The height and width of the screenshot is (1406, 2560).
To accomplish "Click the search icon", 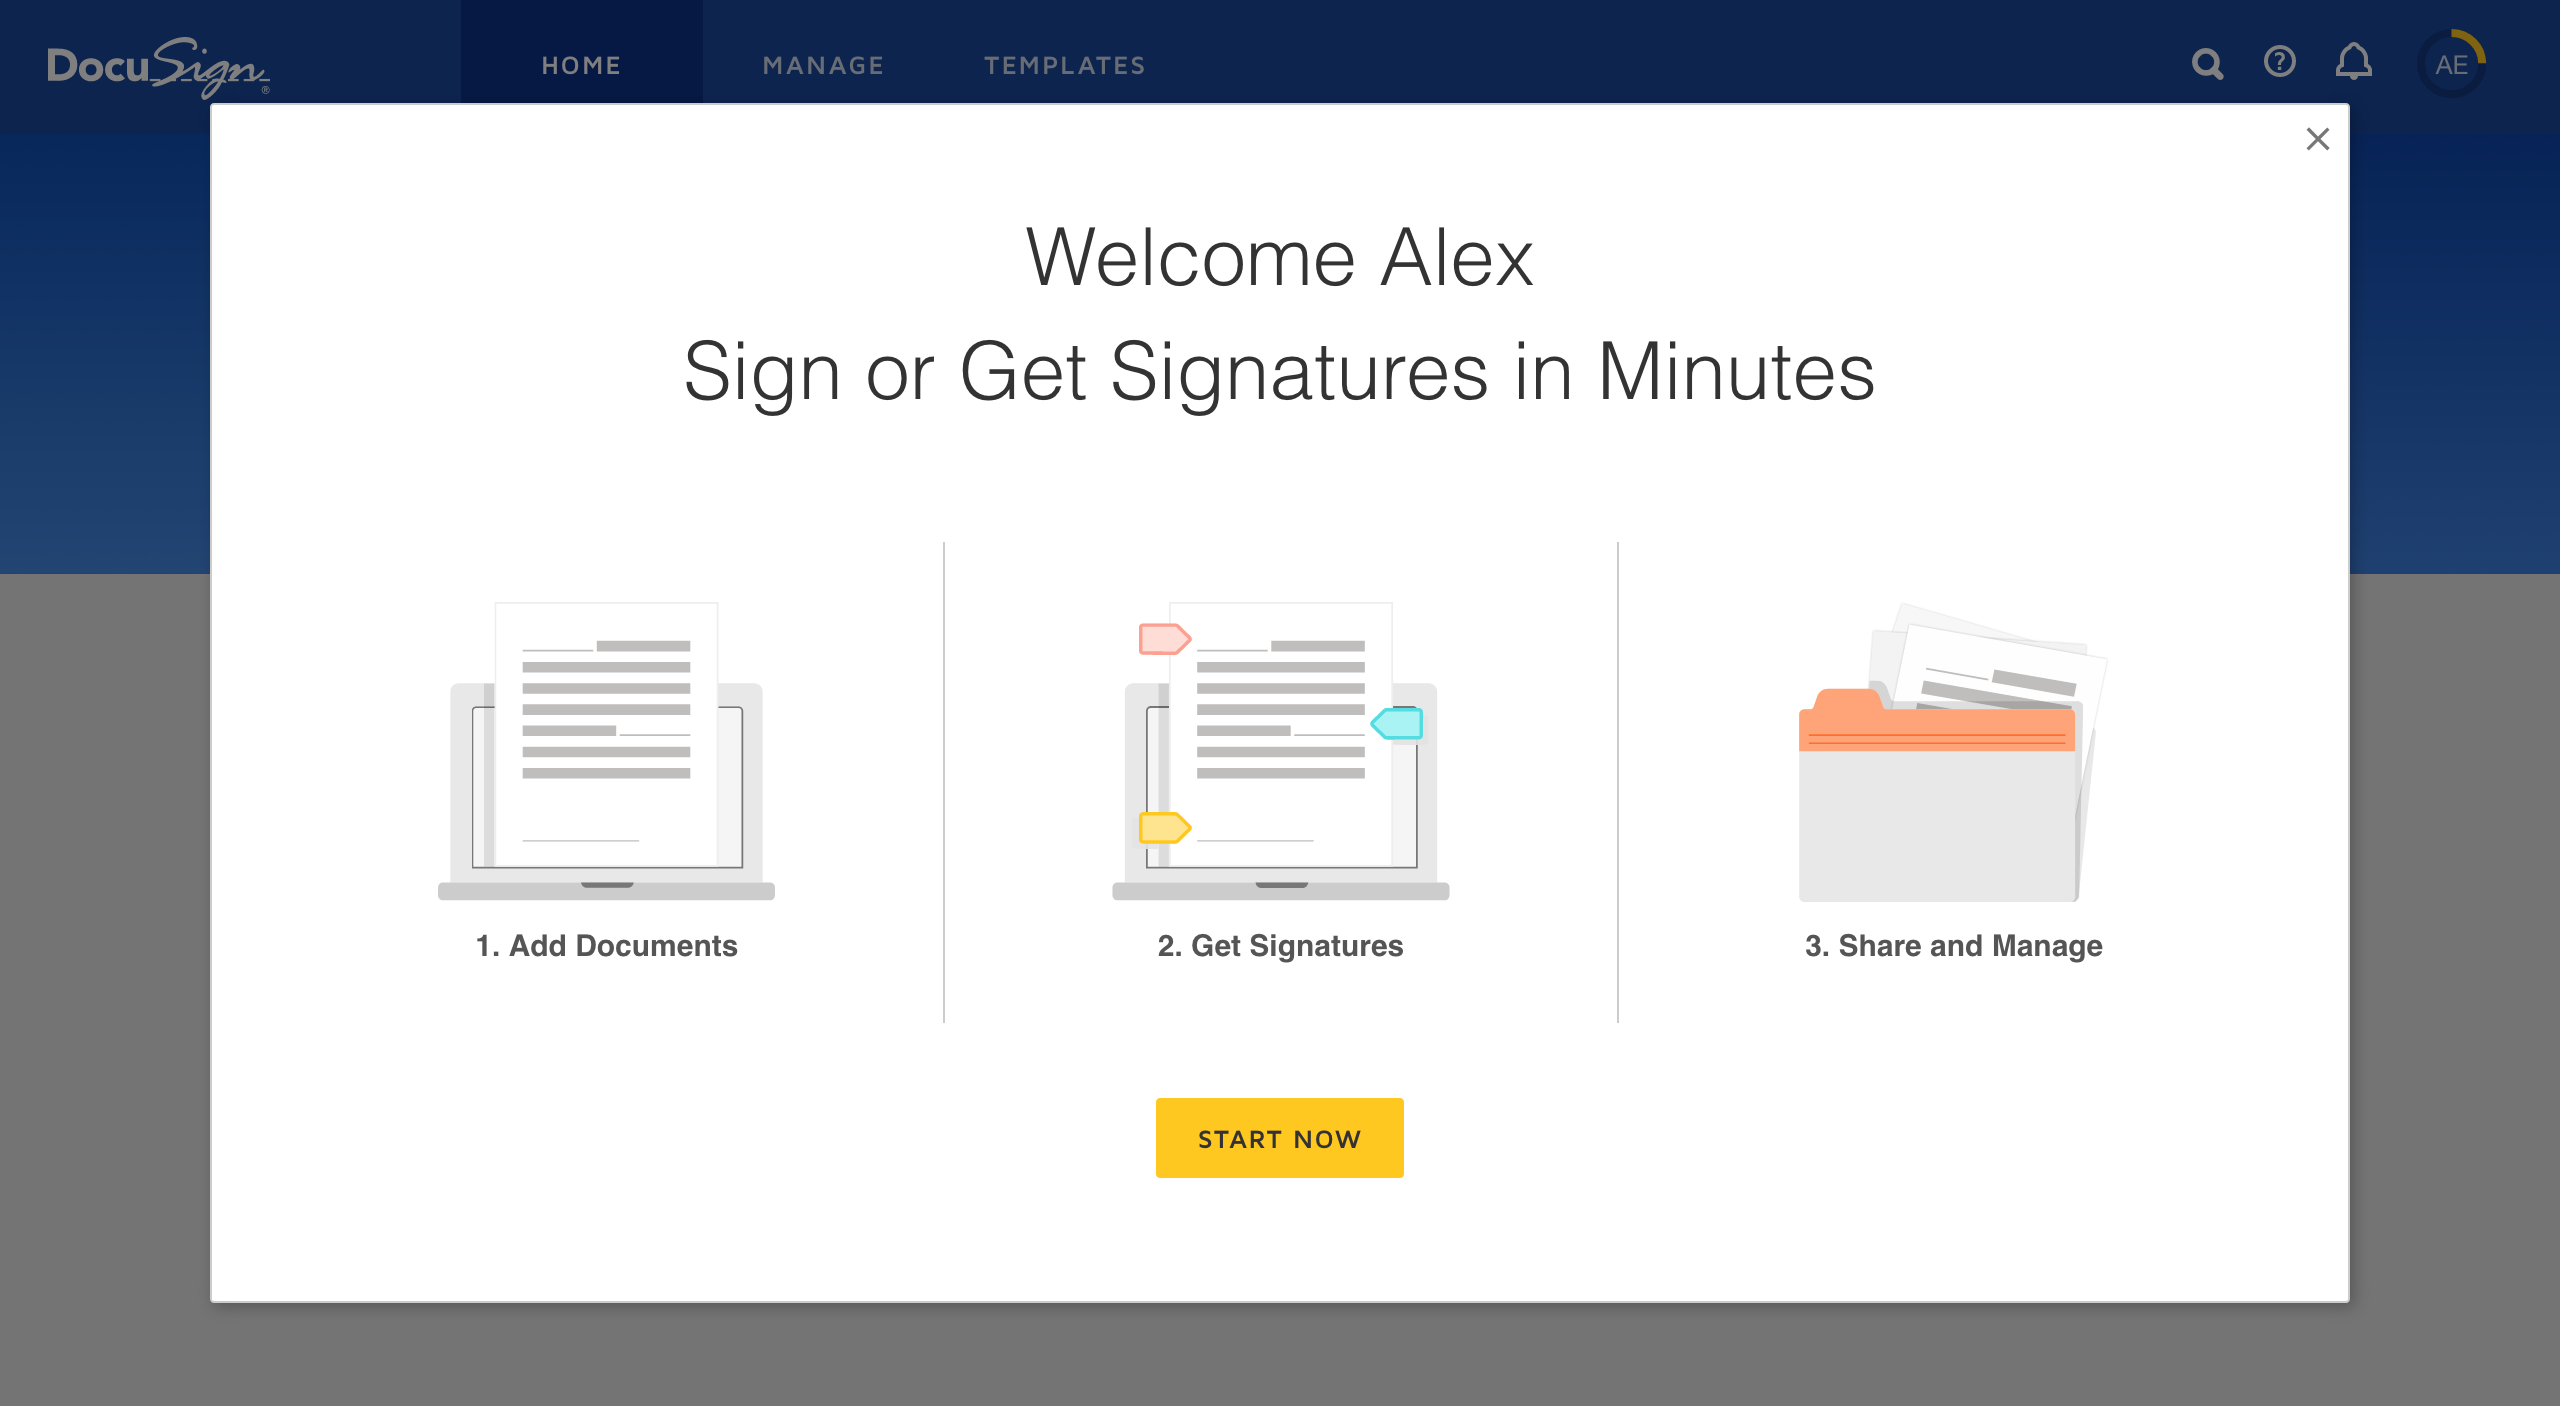I will 2207,64.
